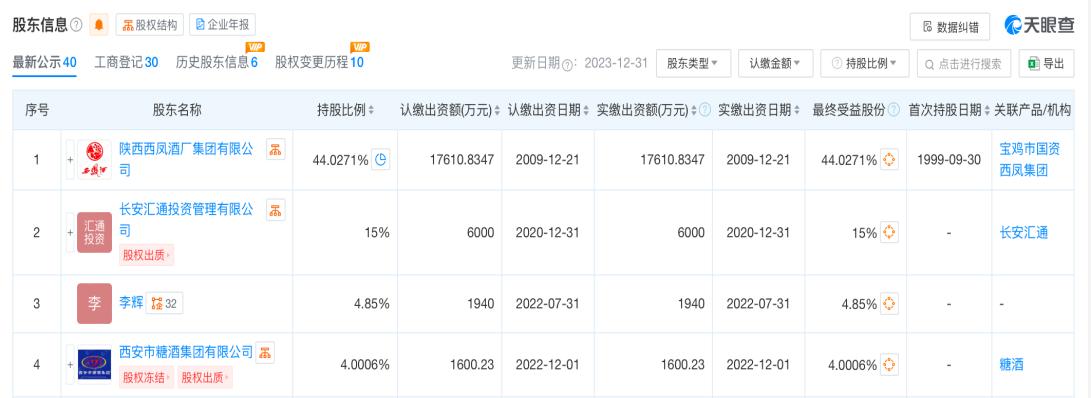Open the 企业年报 annual report button
The height and width of the screenshot is (398, 1091).
222,26
